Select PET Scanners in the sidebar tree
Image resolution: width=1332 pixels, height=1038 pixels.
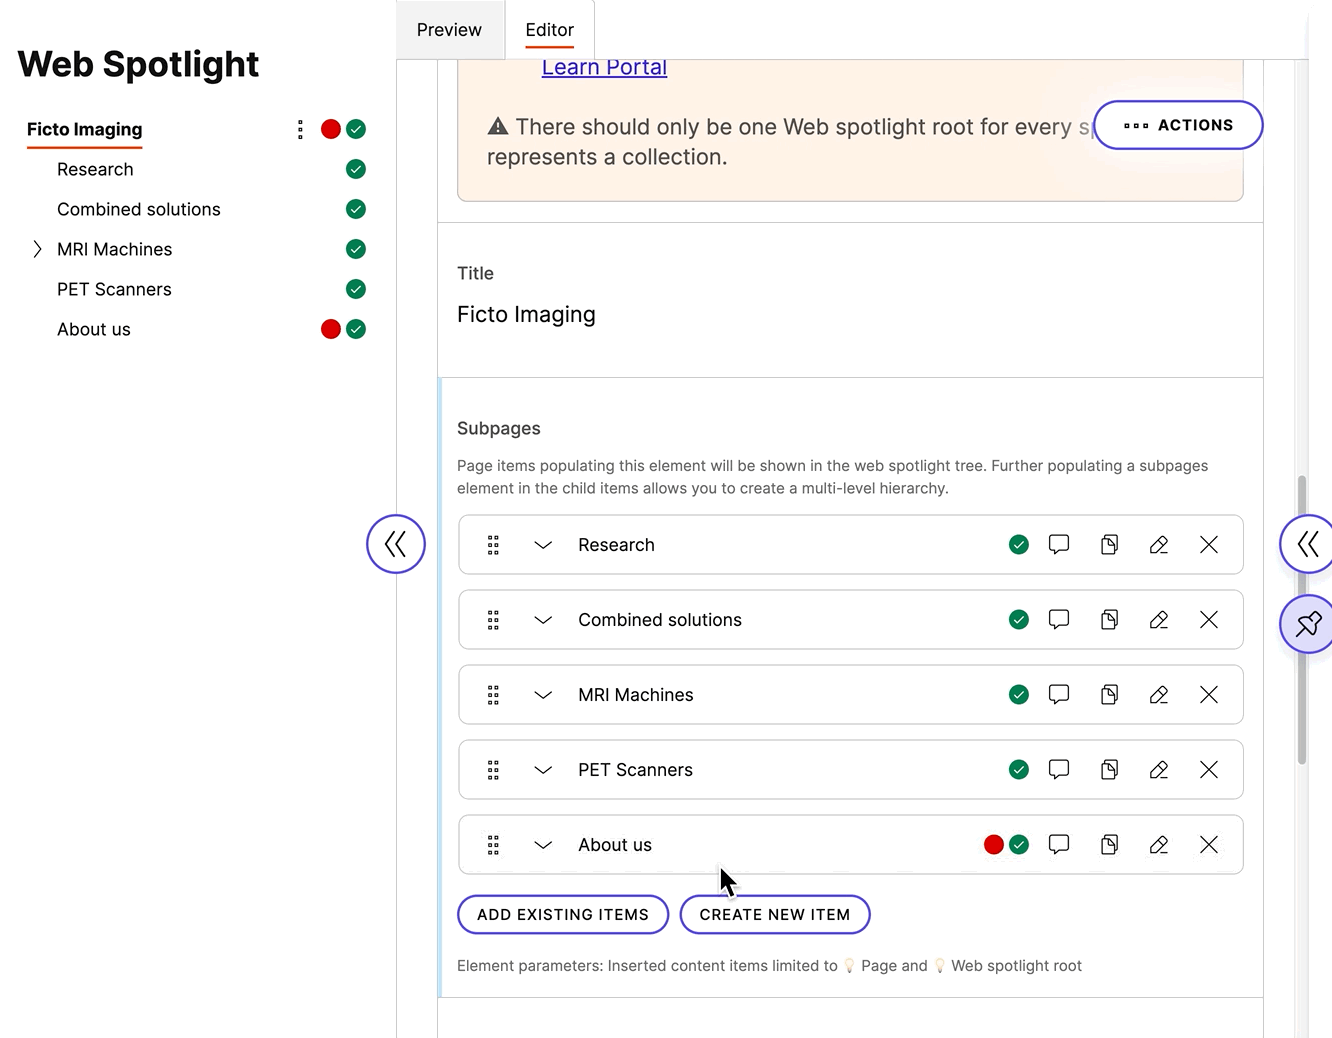114,289
